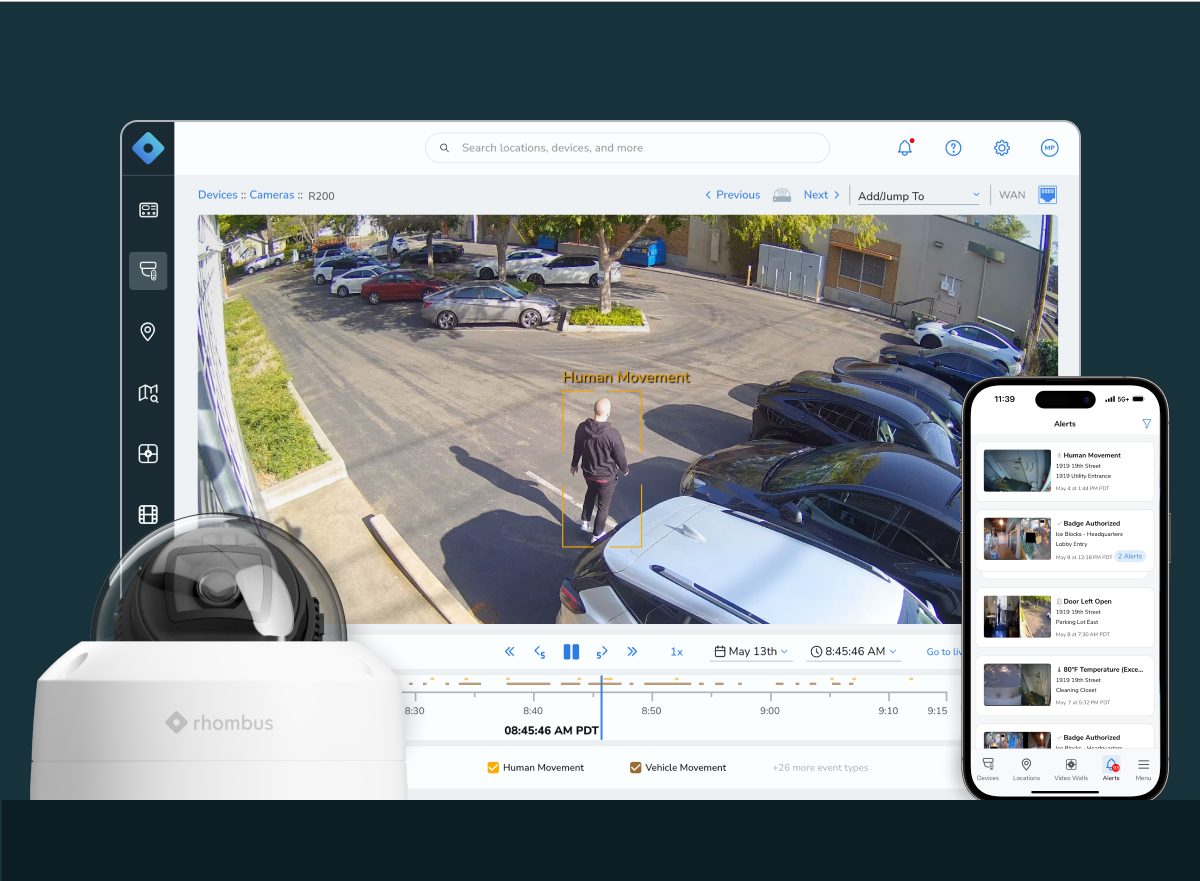Open the 8:45:46 AM time dropdown
Screen dimensions: 1200x881
[853, 651]
